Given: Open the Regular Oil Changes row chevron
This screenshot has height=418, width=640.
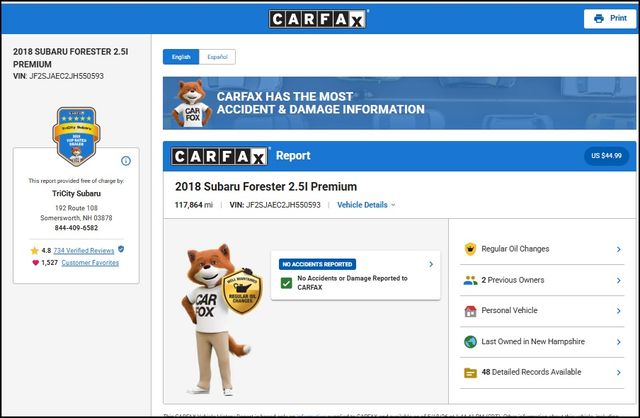Looking at the screenshot, I should (619, 249).
